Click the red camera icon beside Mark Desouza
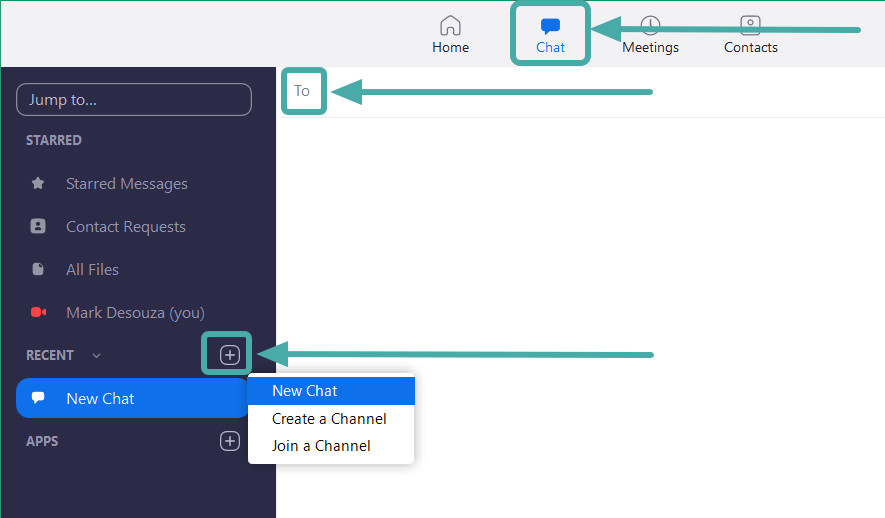Screen dimensions: 885x518 [x=38, y=313]
